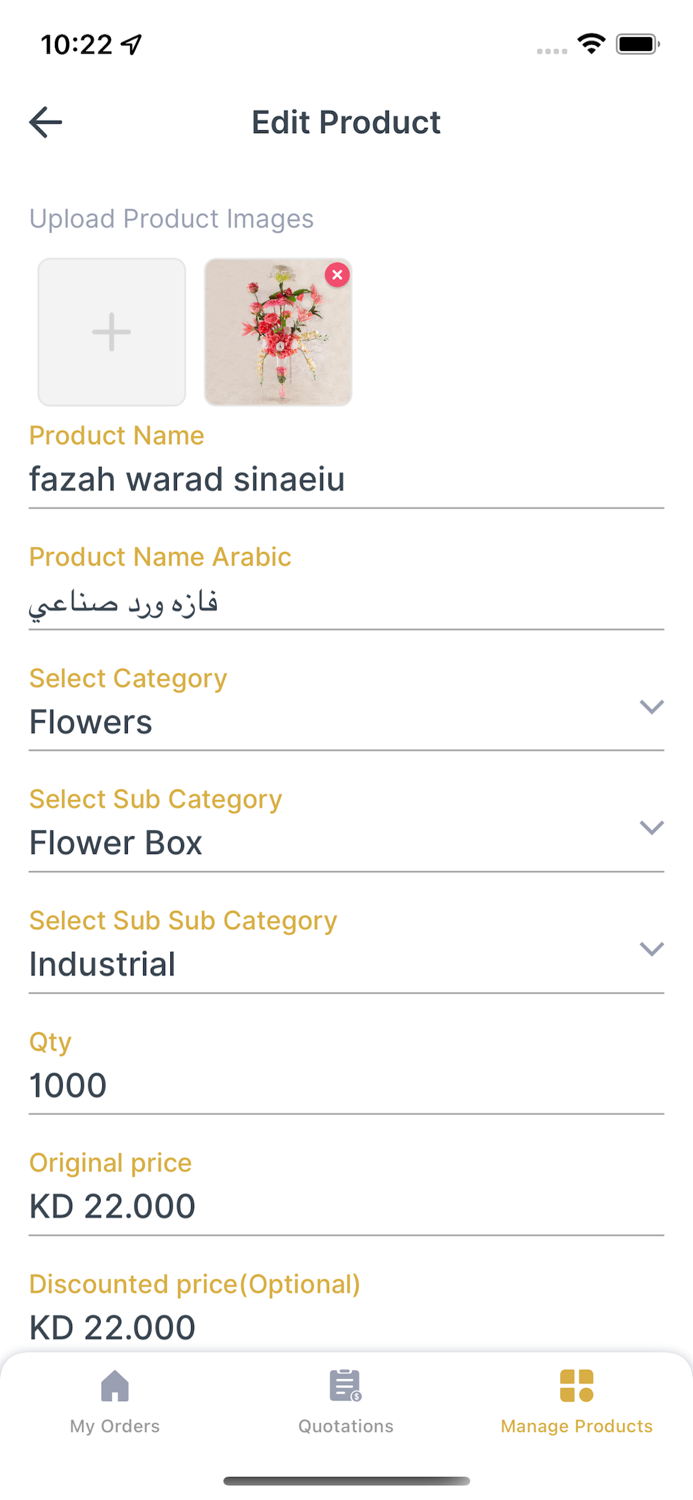Open the My Orders tab label
The image size is (693, 1500).
tap(115, 1426)
